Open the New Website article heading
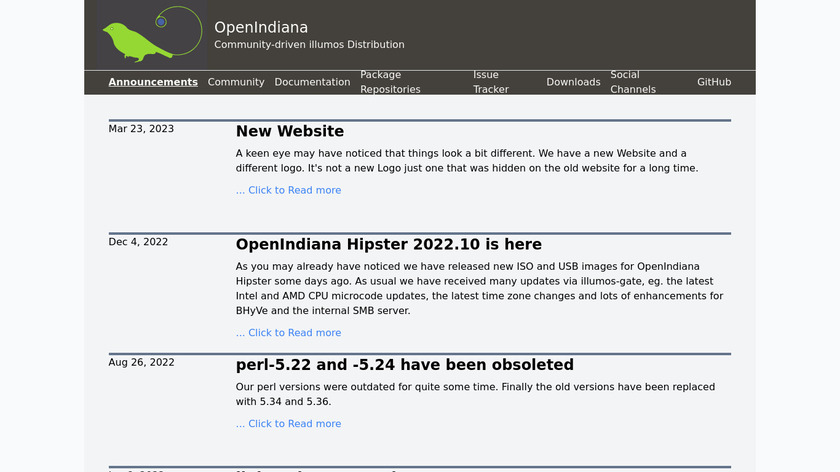 [x=290, y=131]
